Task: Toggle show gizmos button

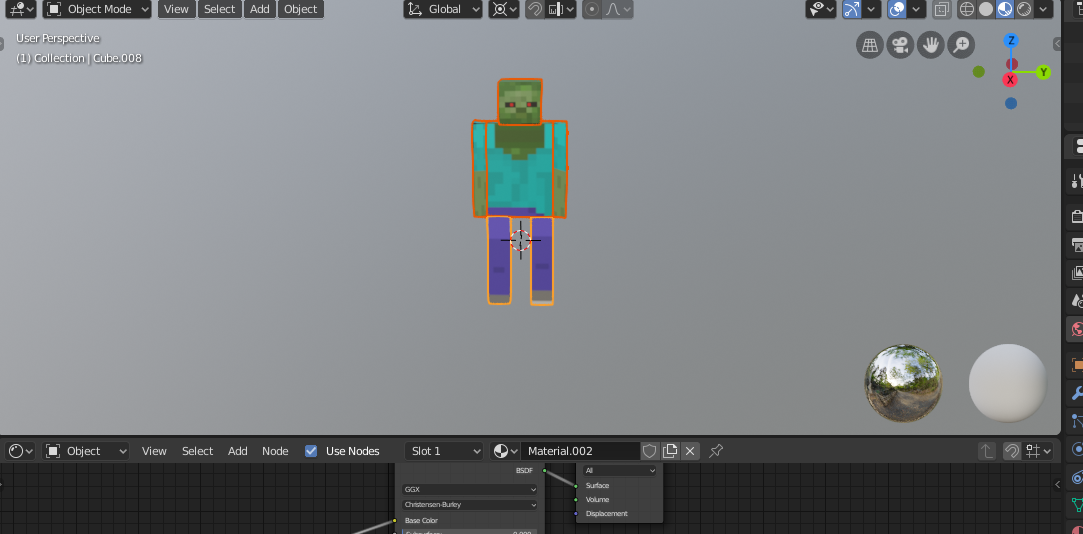Action: [x=852, y=9]
